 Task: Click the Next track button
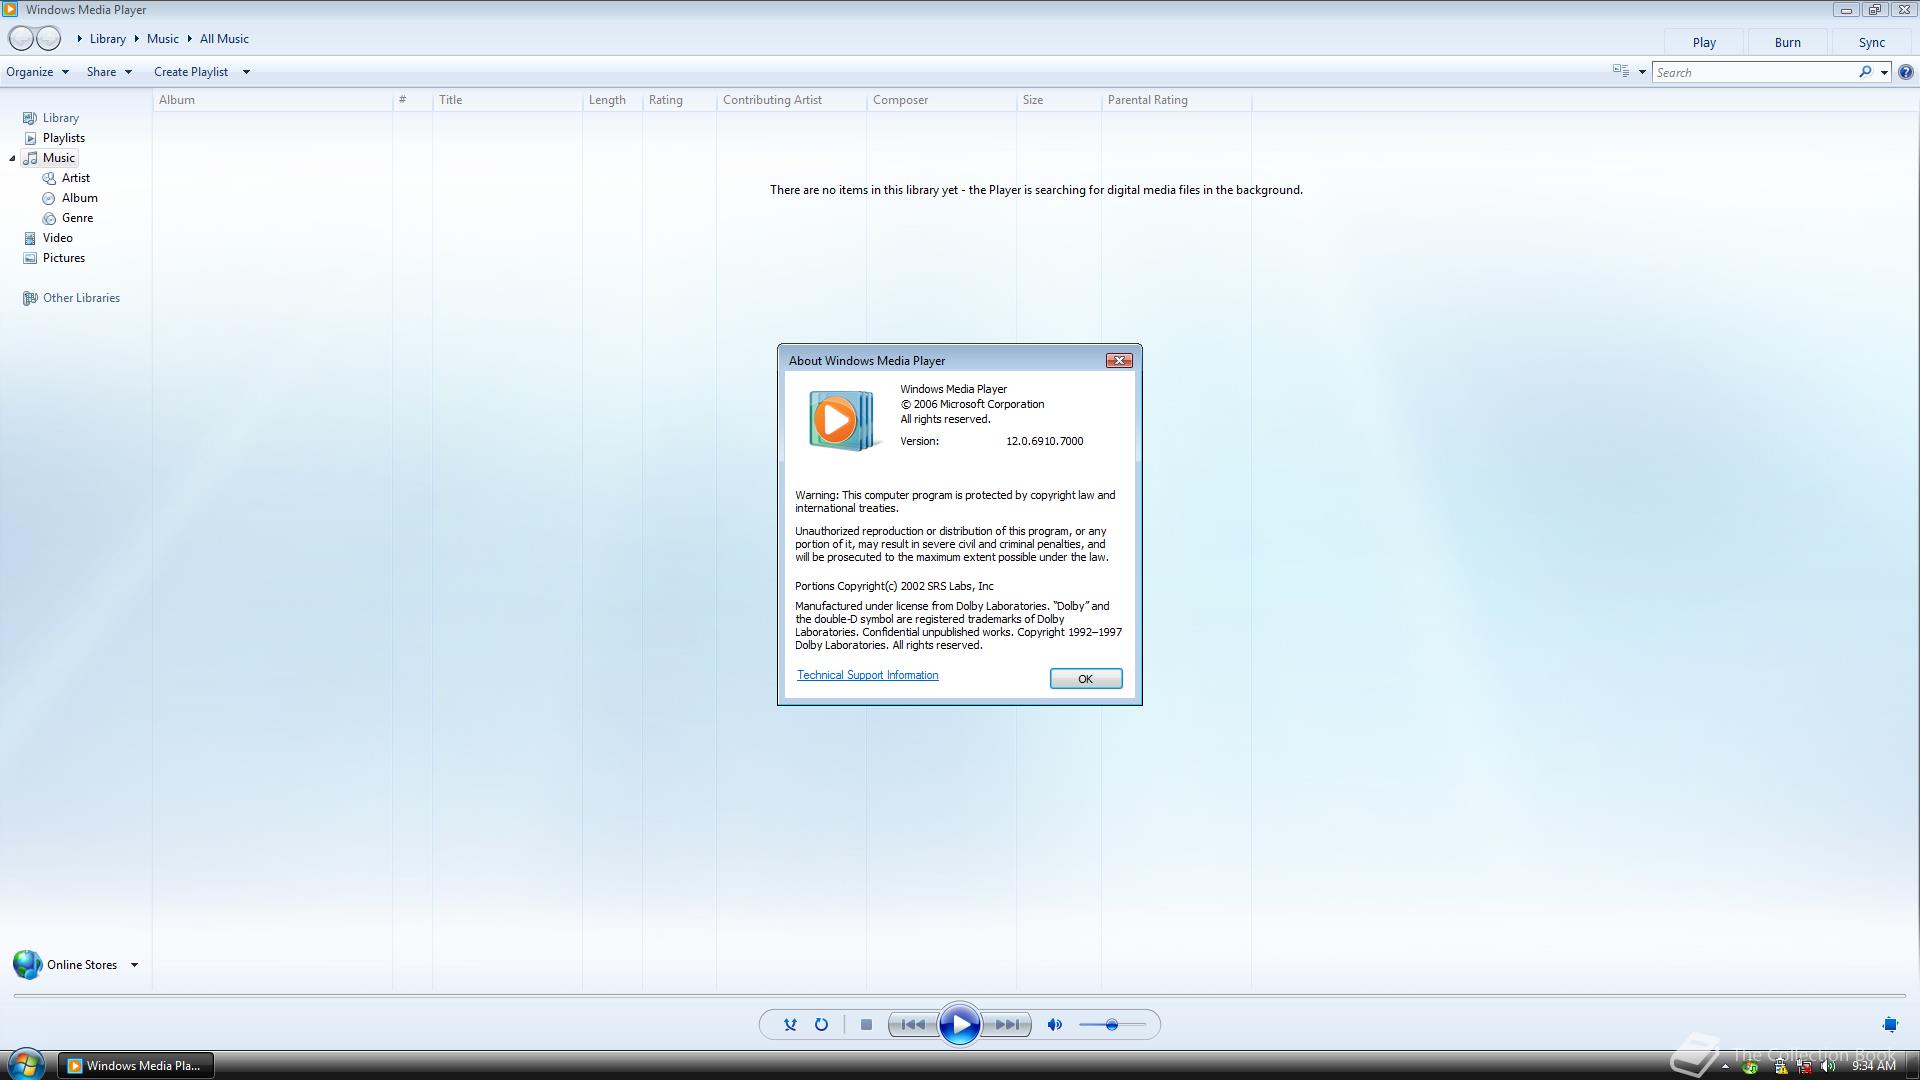coord(1007,1024)
